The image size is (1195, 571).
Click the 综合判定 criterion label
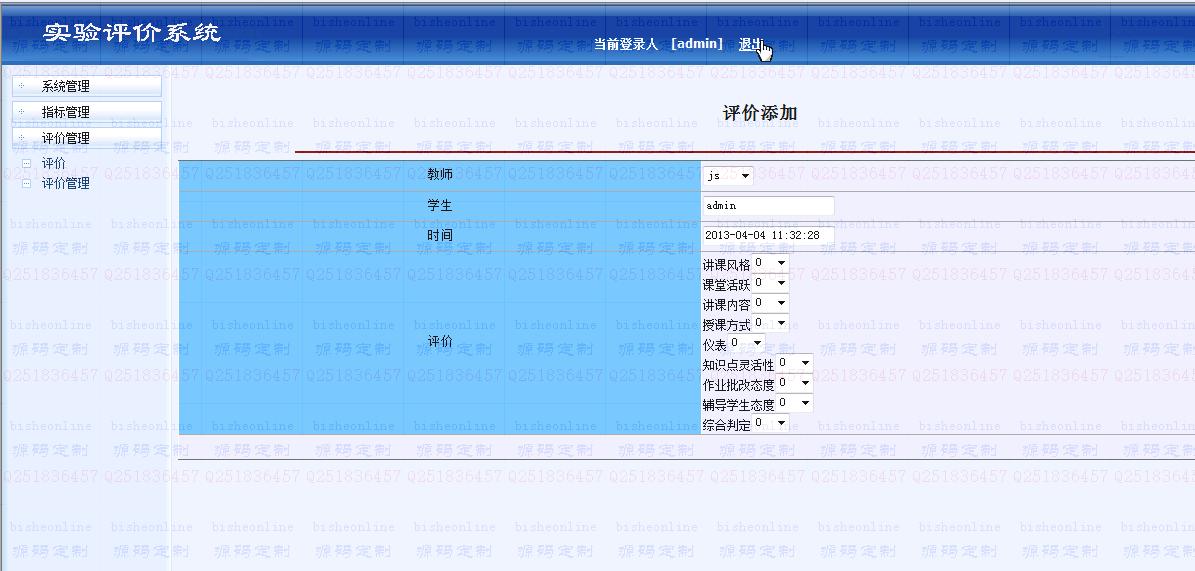pos(726,425)
